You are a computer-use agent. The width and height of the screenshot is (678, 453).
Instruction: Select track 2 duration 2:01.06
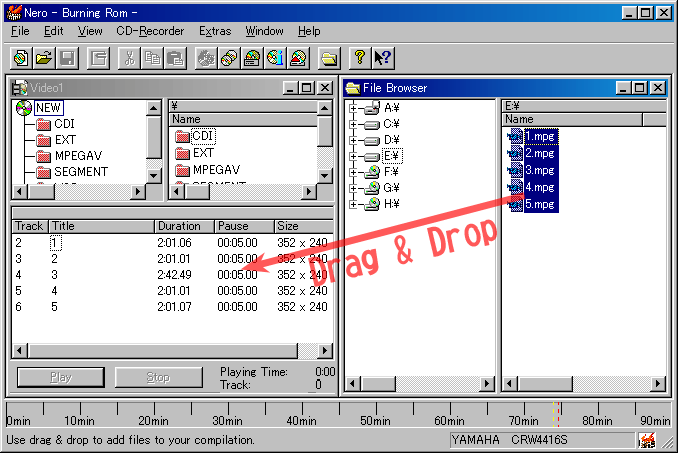tap(174, 243)
